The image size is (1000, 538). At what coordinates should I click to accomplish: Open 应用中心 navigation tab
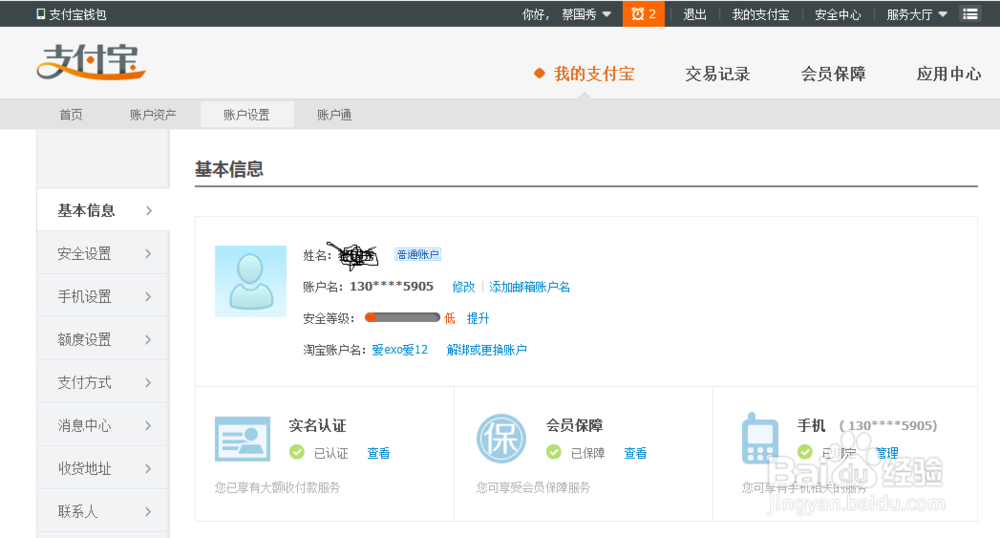[949, 74]
